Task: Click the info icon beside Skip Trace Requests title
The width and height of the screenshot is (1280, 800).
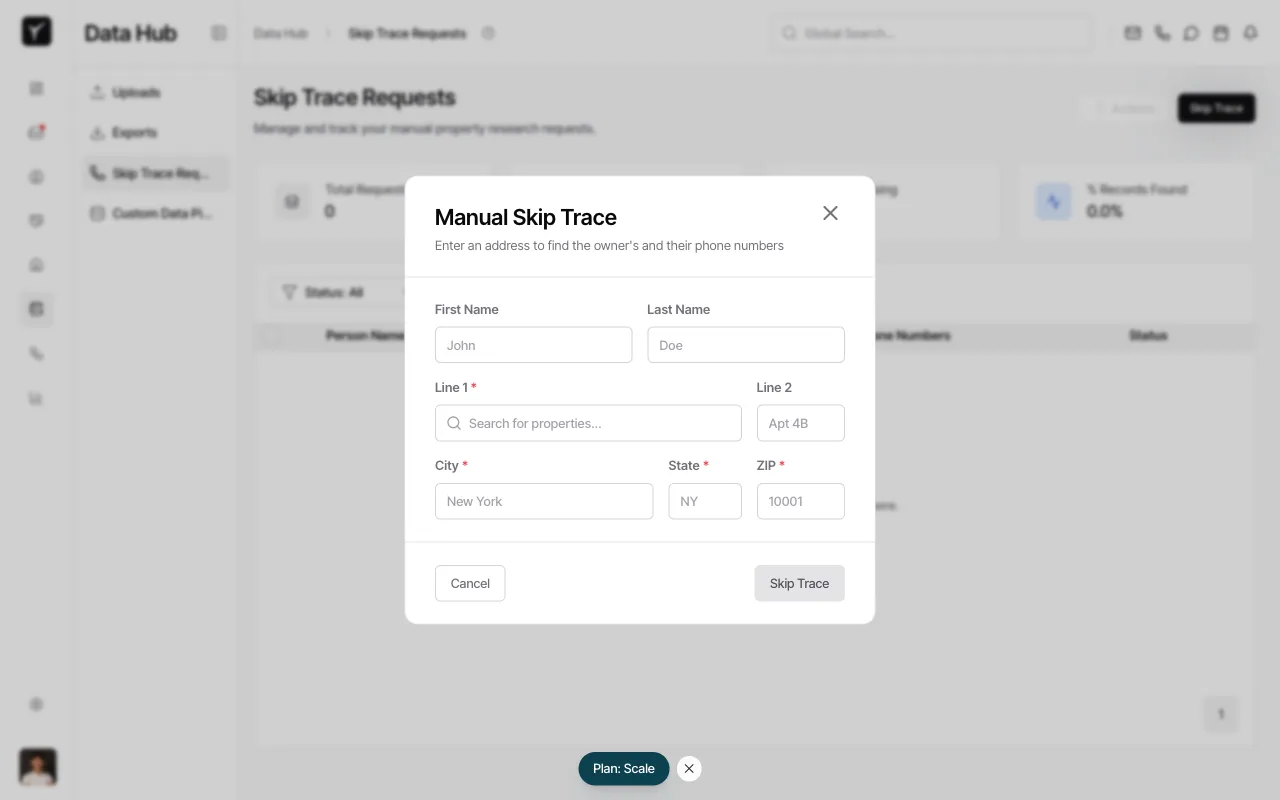Action: (488, 33)
